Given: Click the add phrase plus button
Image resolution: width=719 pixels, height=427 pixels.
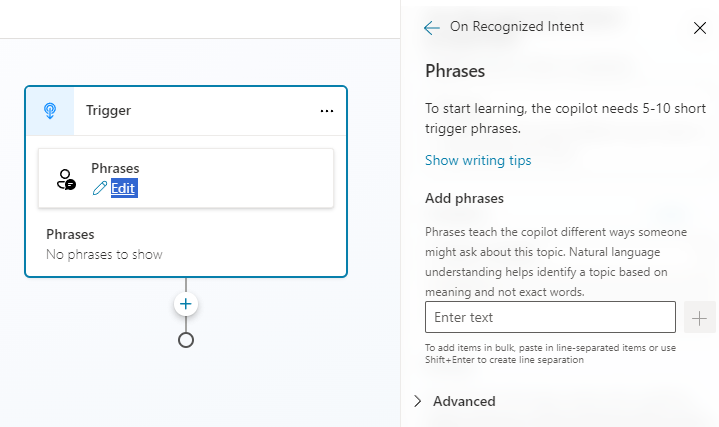Looking at the screenshot, I should pyautogui.click(x=699, y=318).
